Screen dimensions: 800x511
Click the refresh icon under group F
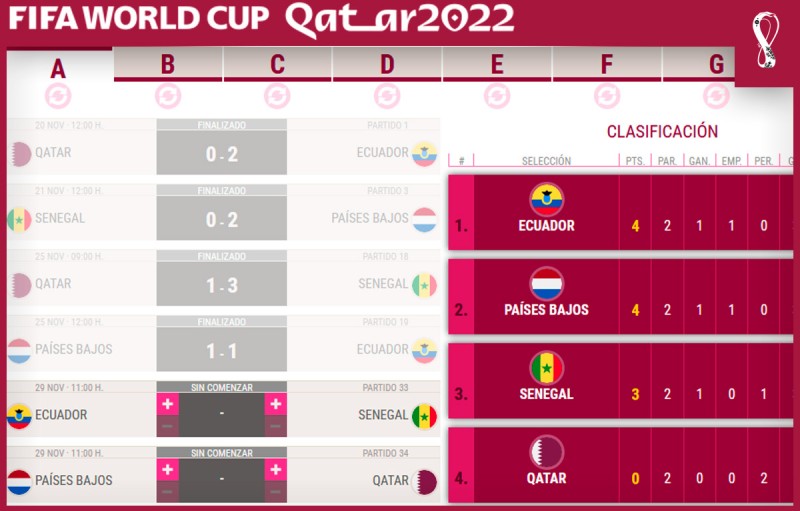click(x=607, y=96)
